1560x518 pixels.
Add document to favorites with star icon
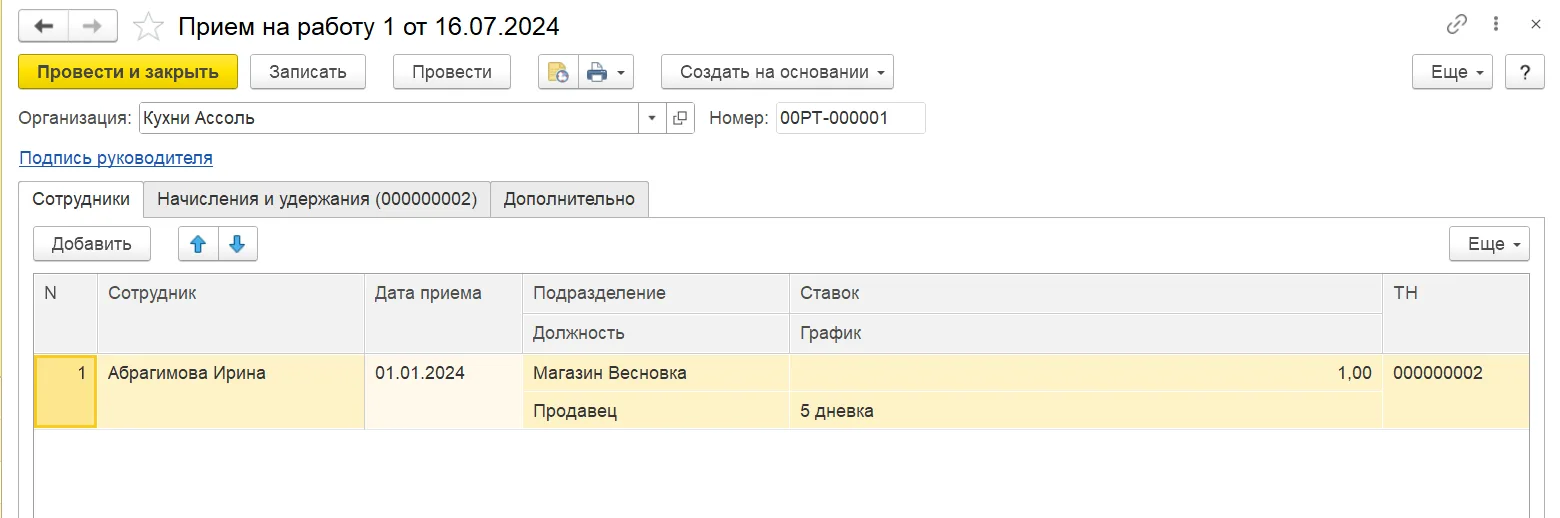[x=148, y=26]
